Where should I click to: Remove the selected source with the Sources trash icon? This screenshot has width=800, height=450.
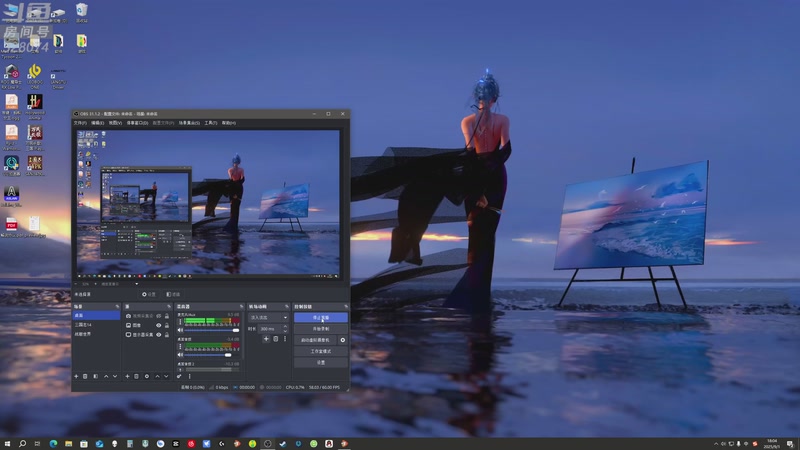pyautogui.click(x=136, y=376)
